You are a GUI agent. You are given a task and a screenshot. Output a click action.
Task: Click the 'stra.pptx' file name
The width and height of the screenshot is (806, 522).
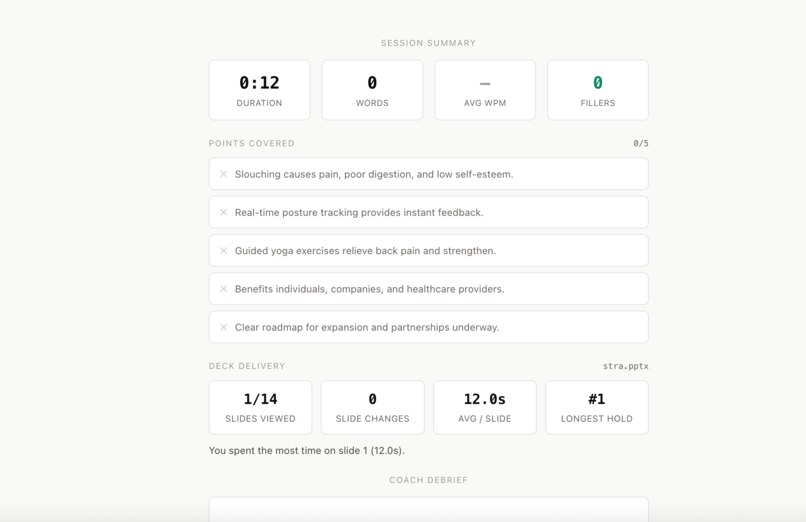pyautogui.click(x=626, y=366)
